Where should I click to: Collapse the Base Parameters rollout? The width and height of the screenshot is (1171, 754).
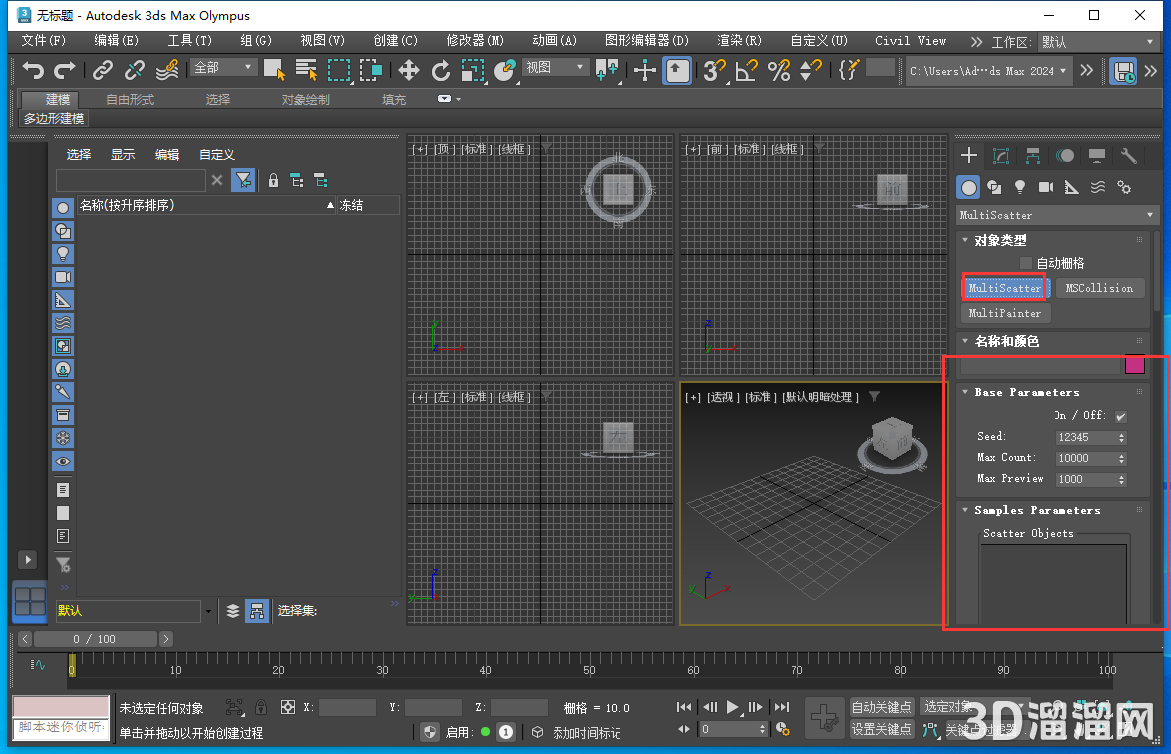point(966,392)
